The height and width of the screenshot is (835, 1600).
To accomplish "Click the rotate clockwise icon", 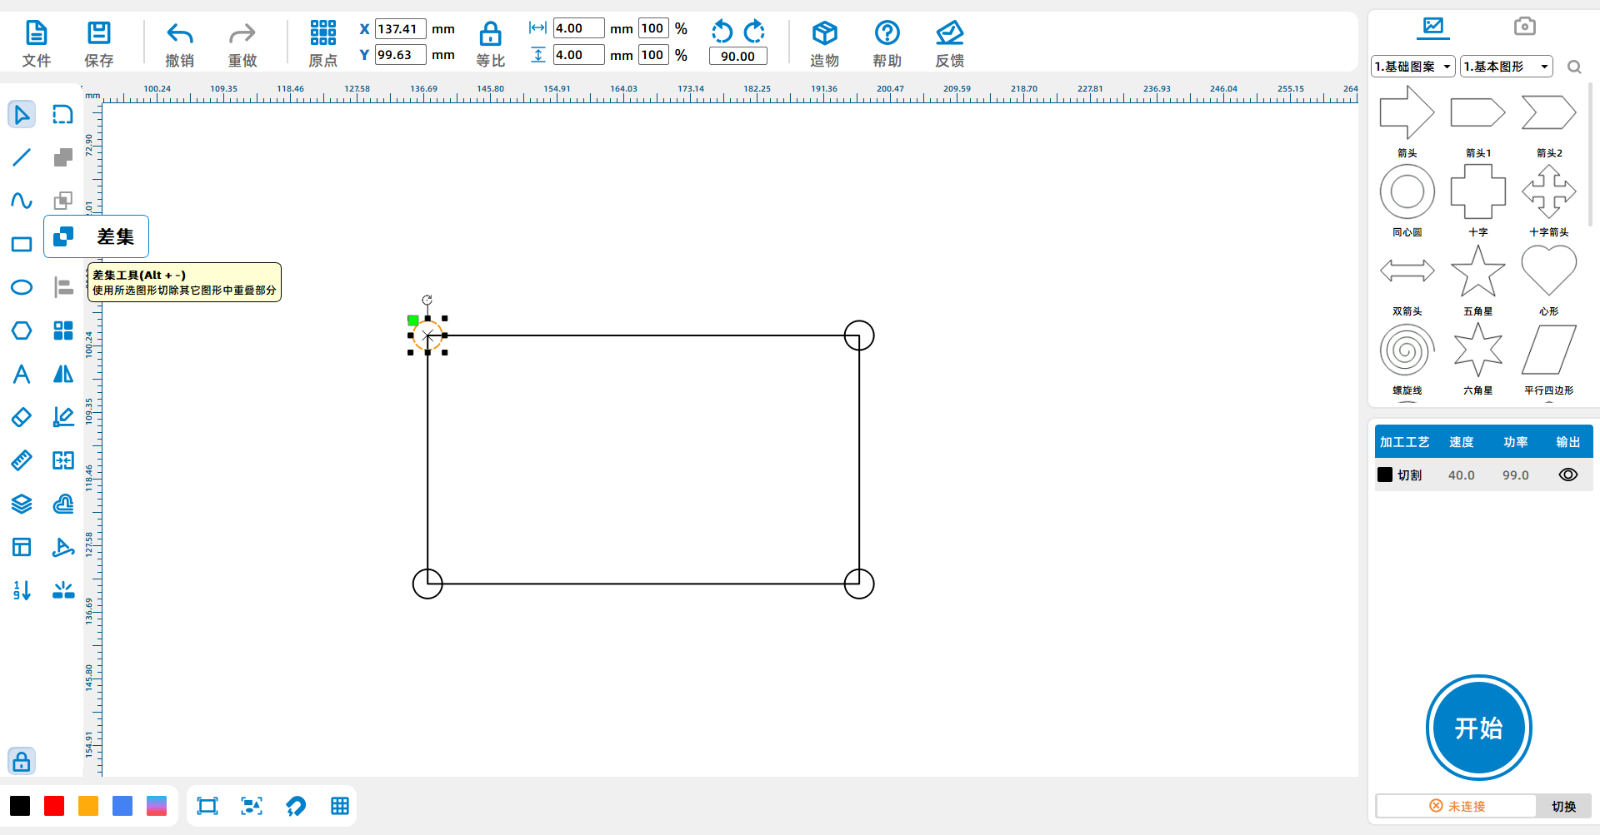I will (755, 31).
